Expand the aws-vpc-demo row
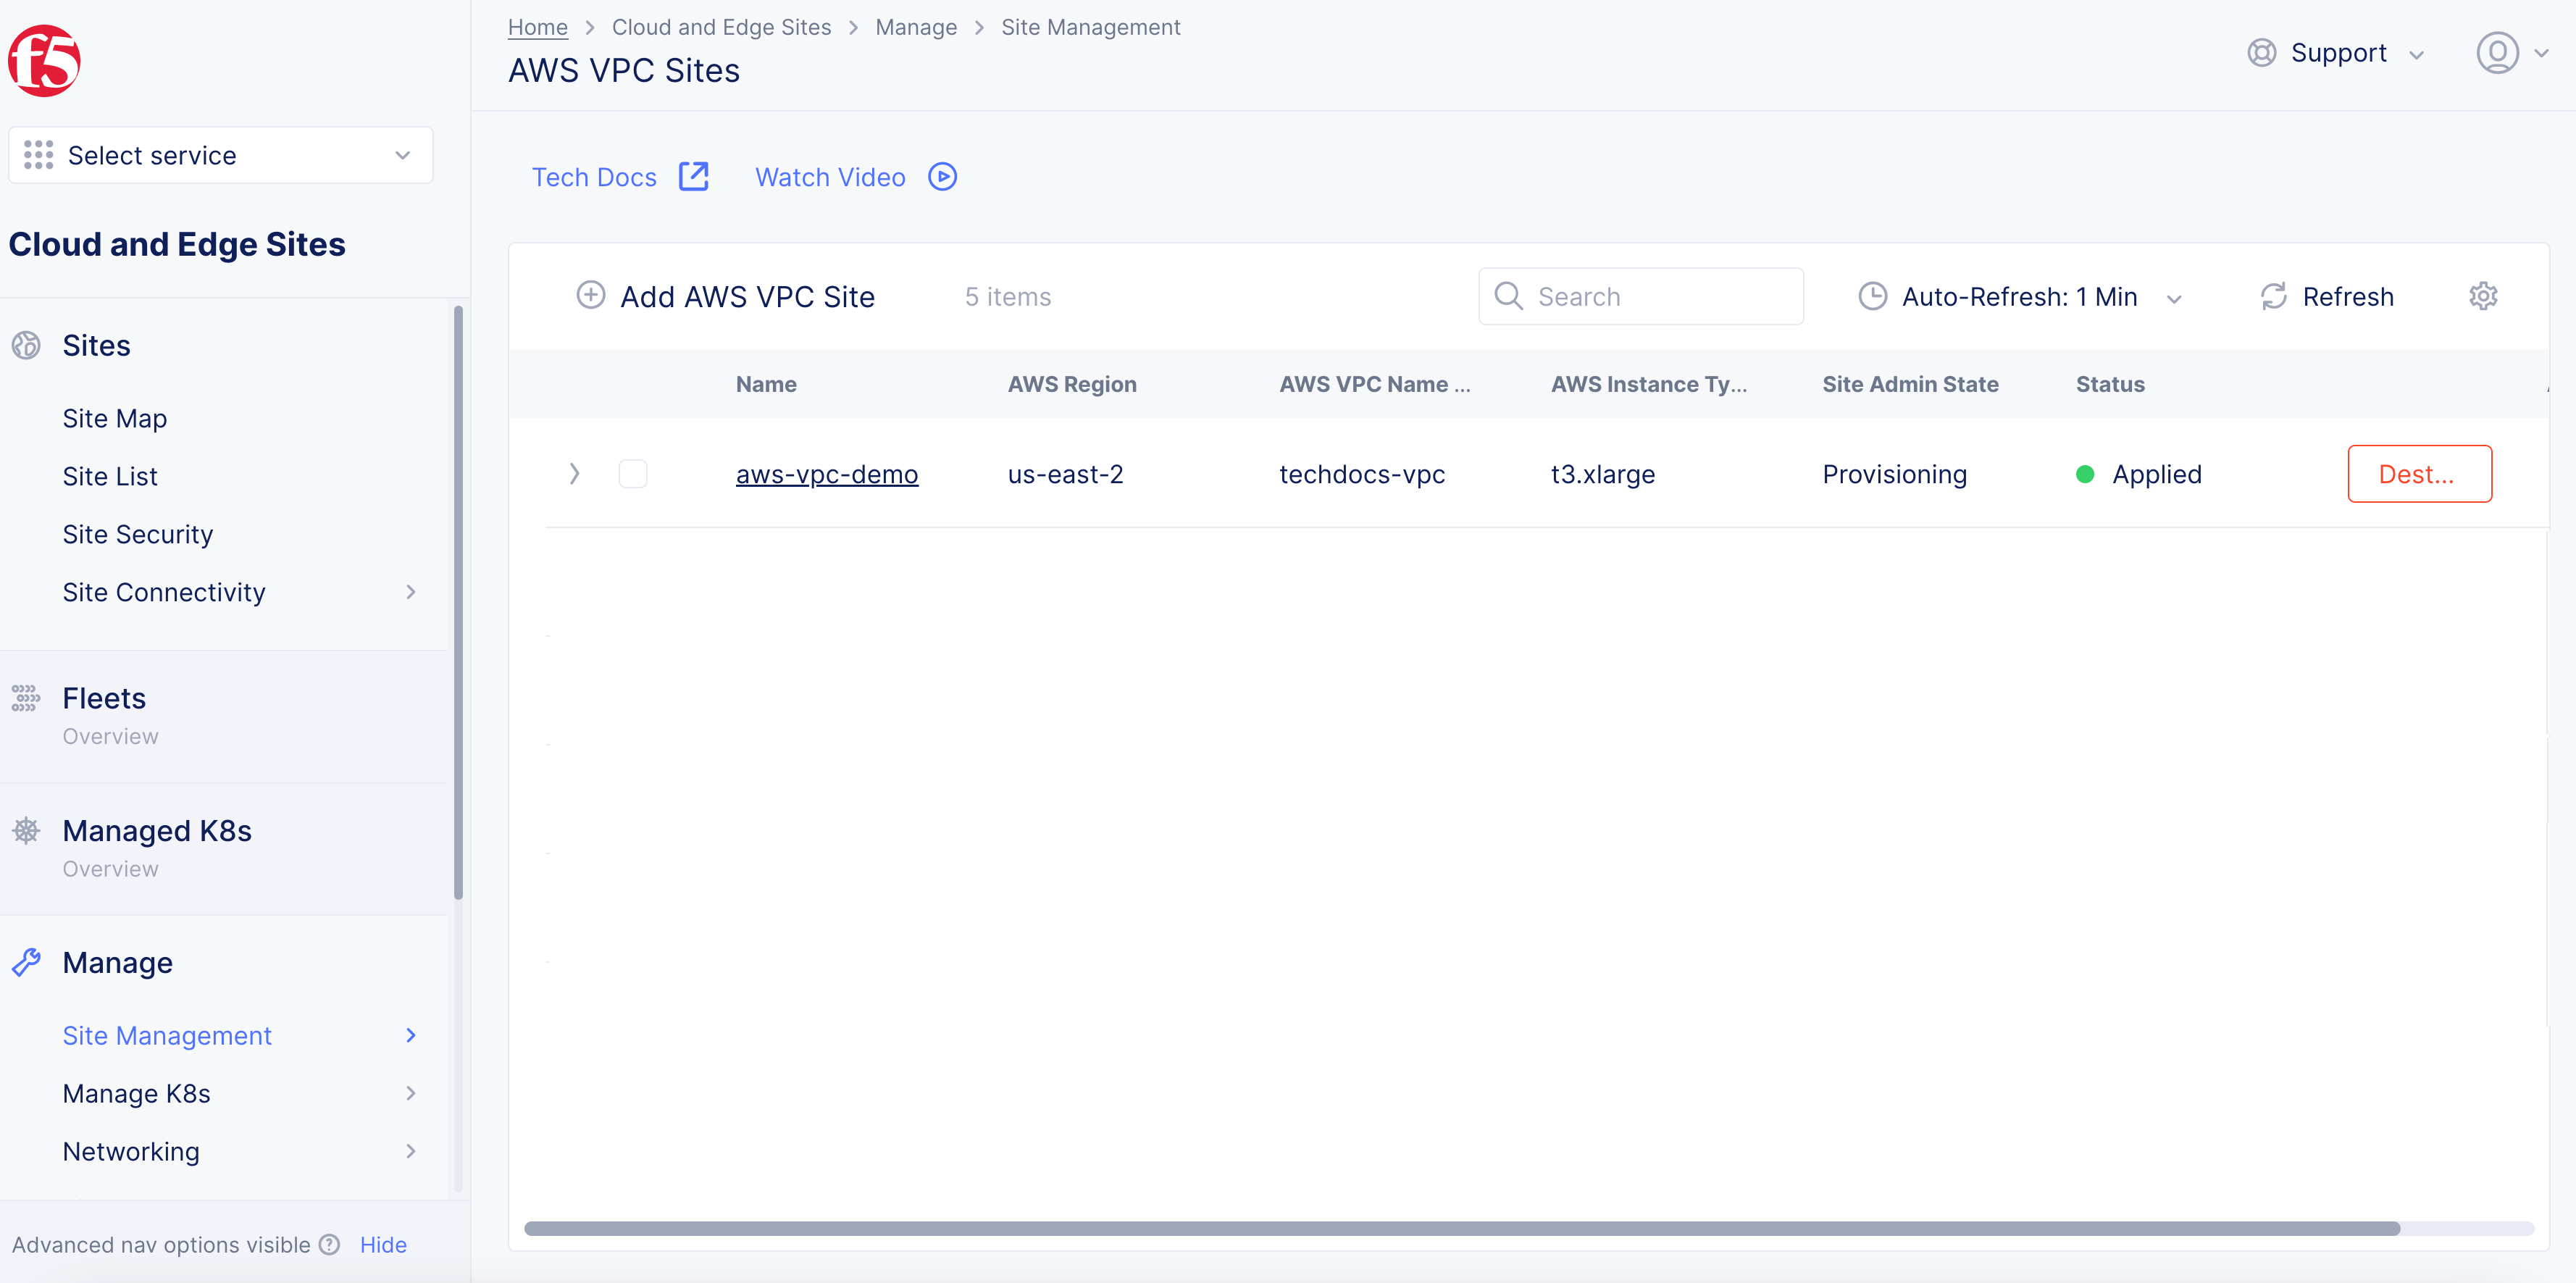This screenshot has height=1283, width=2576. pos(574,474)
